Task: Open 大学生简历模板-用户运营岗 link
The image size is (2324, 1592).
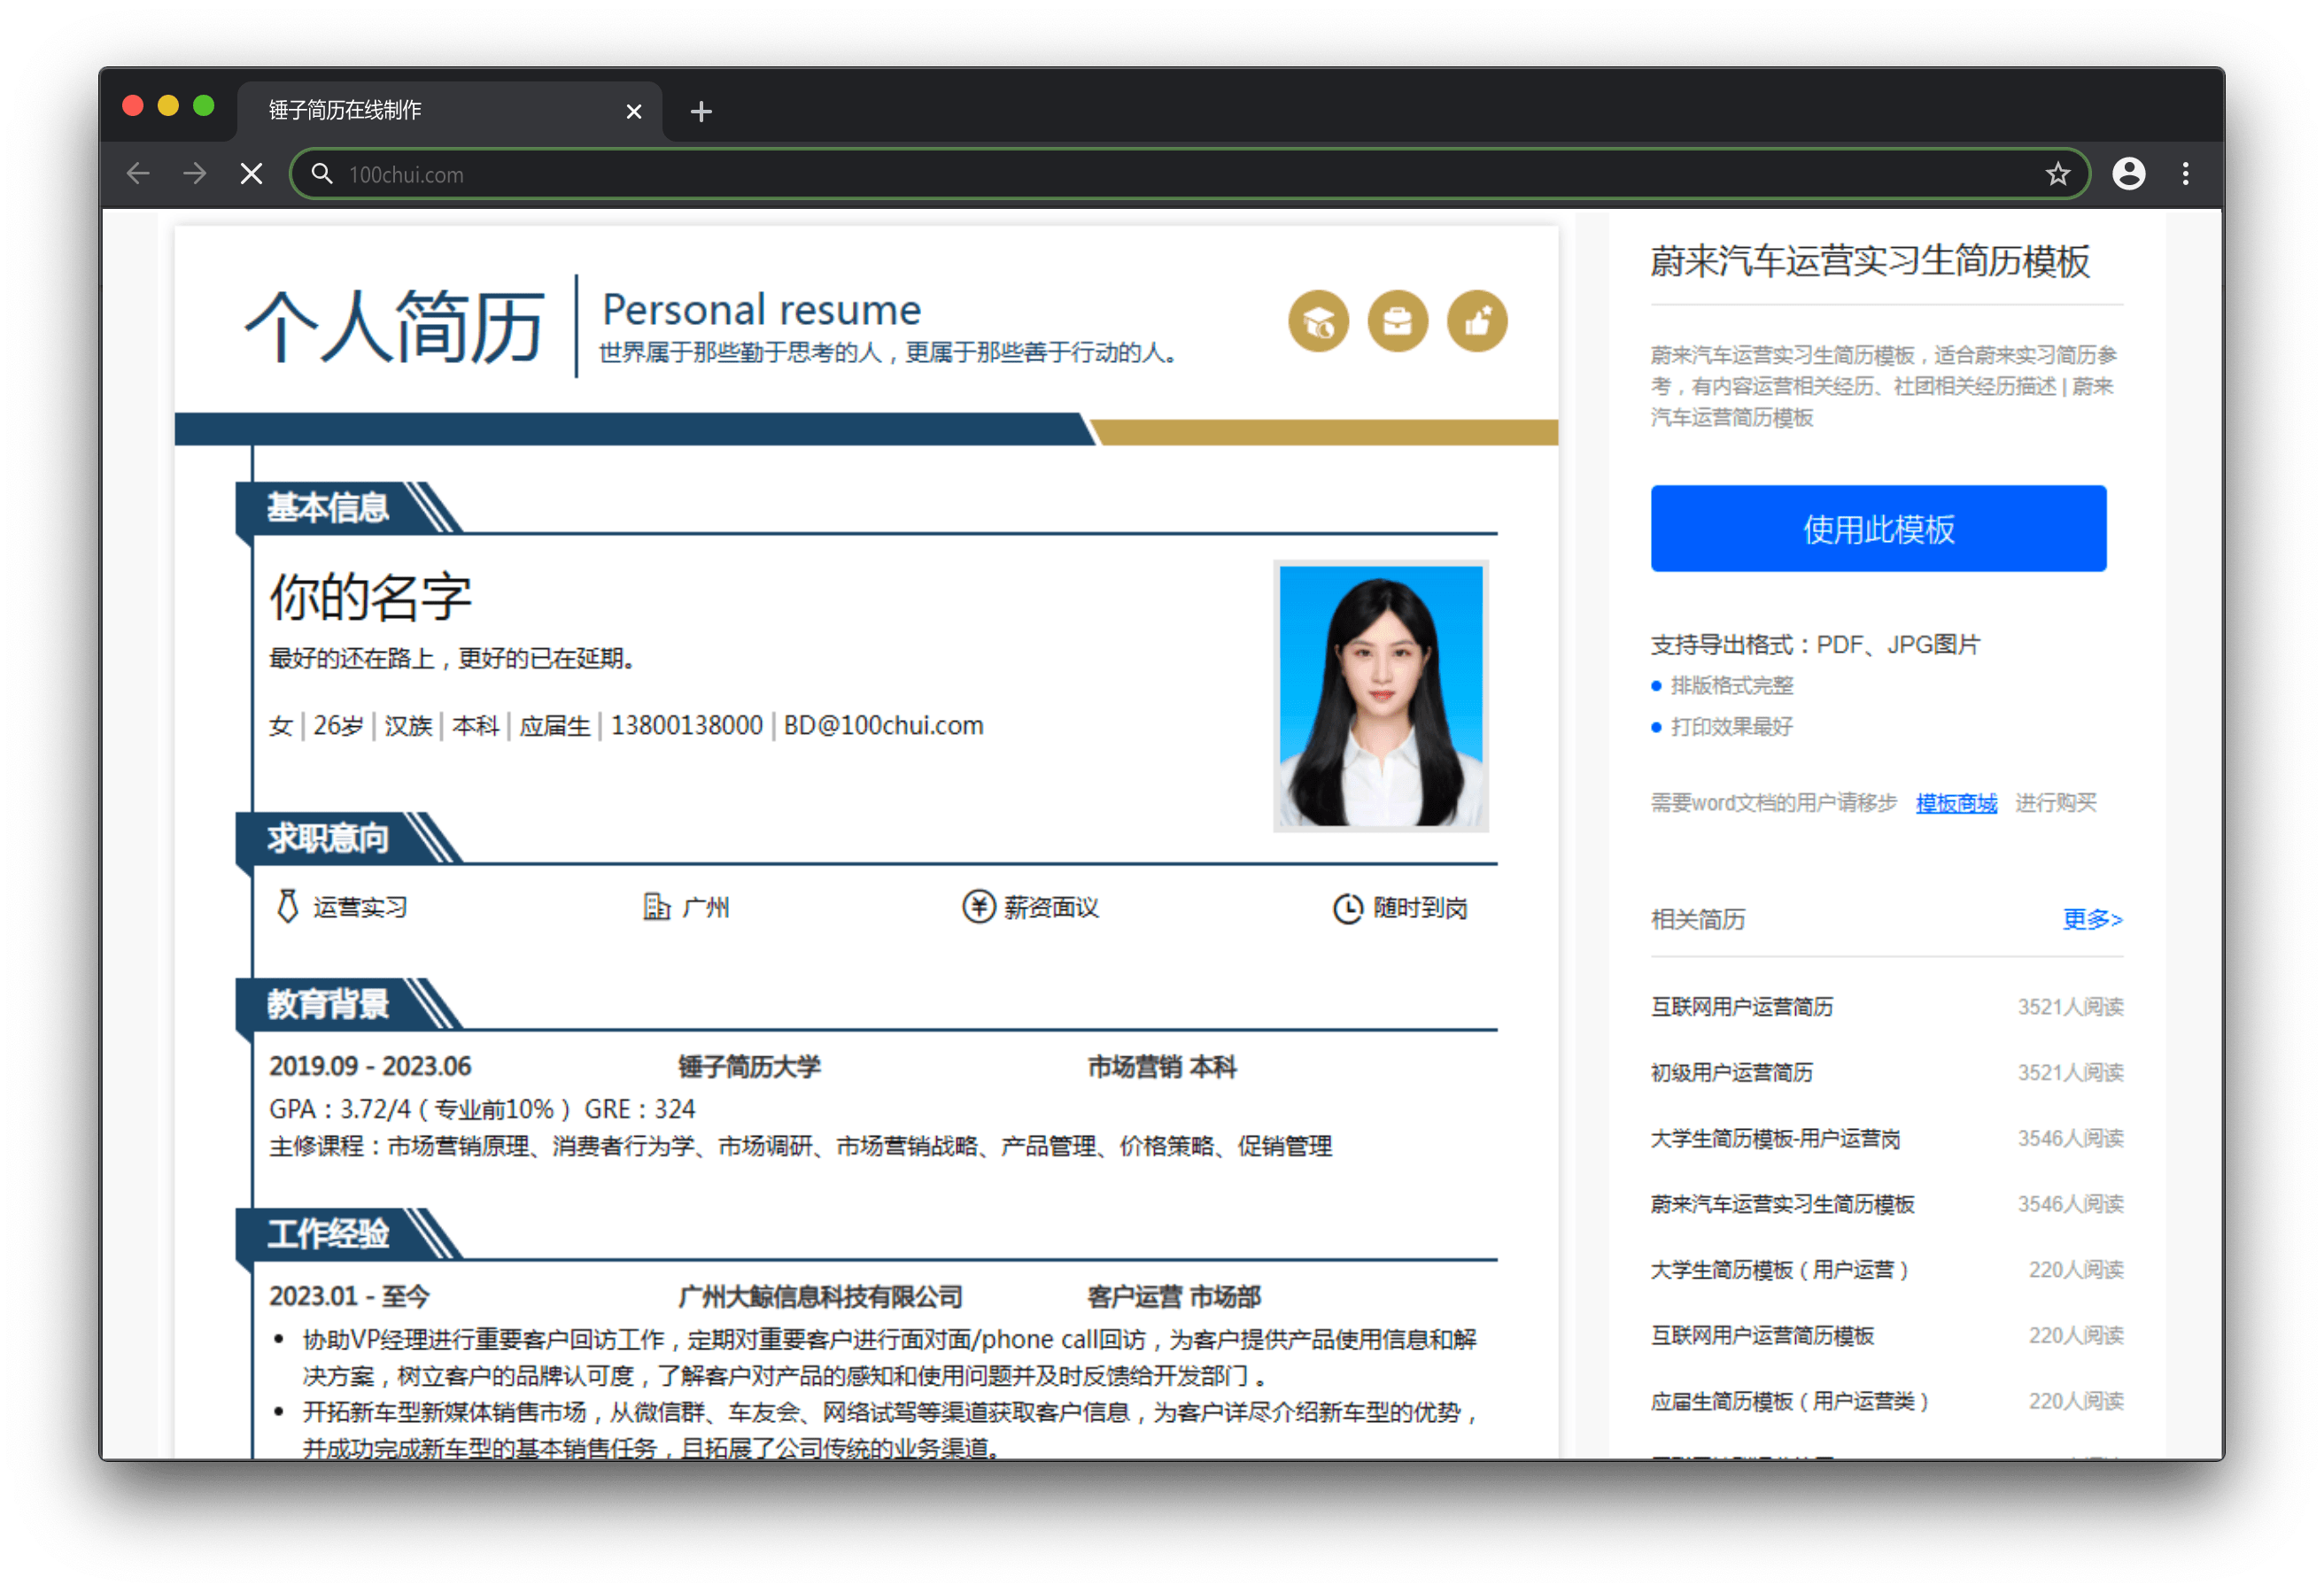Action: click(1775, 1139)
